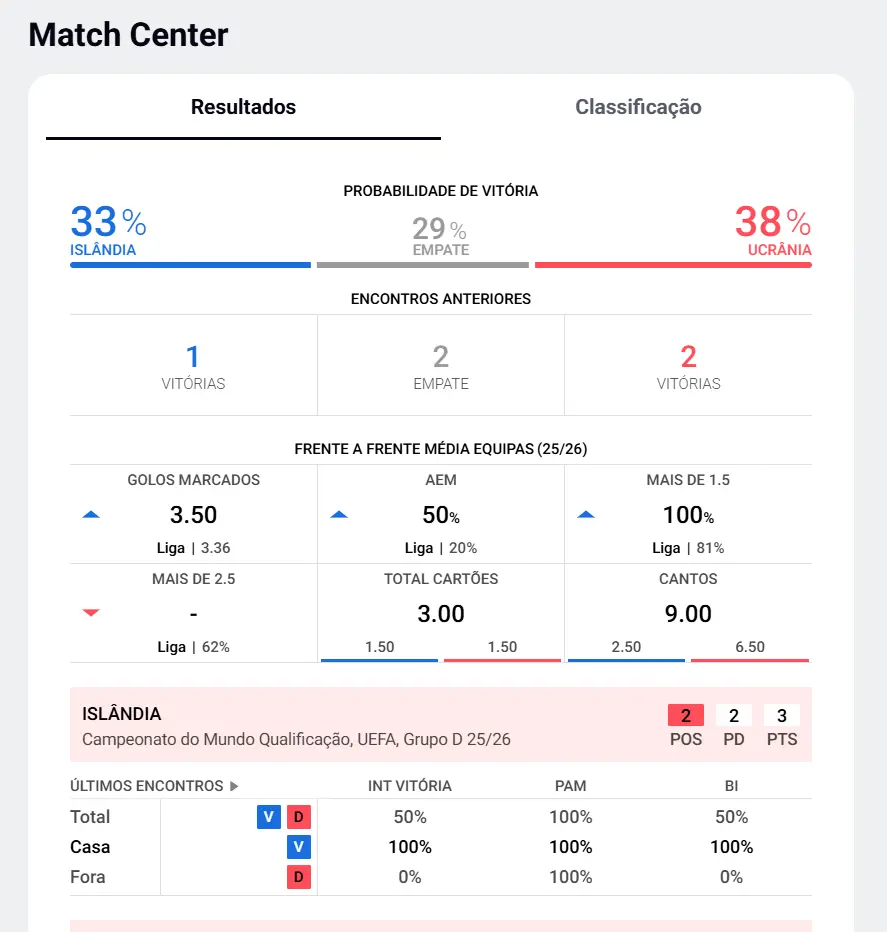Click the Islândia 1 Vitórias cell
This screenshot has height=932, width=887.
click(x=193, y=366)
